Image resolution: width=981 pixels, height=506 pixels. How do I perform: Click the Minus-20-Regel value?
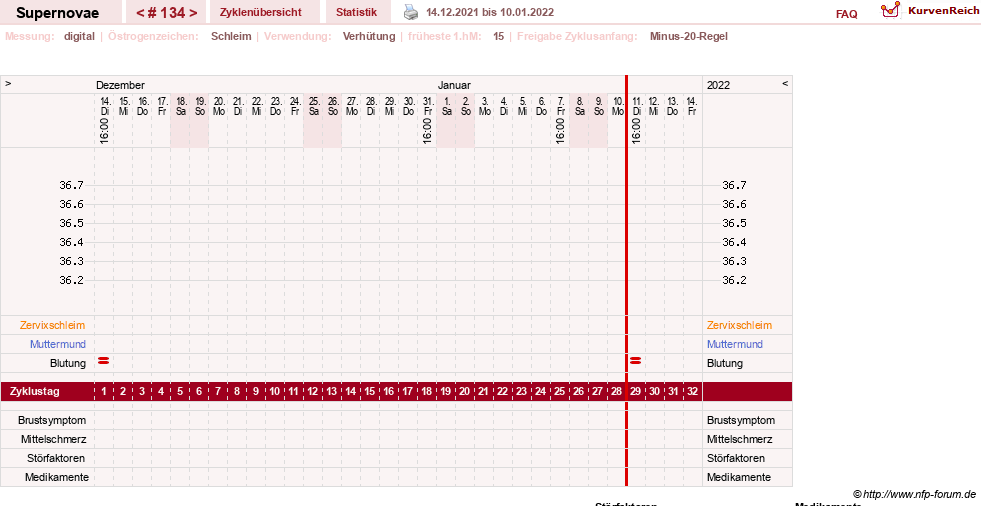pos(689,36)
